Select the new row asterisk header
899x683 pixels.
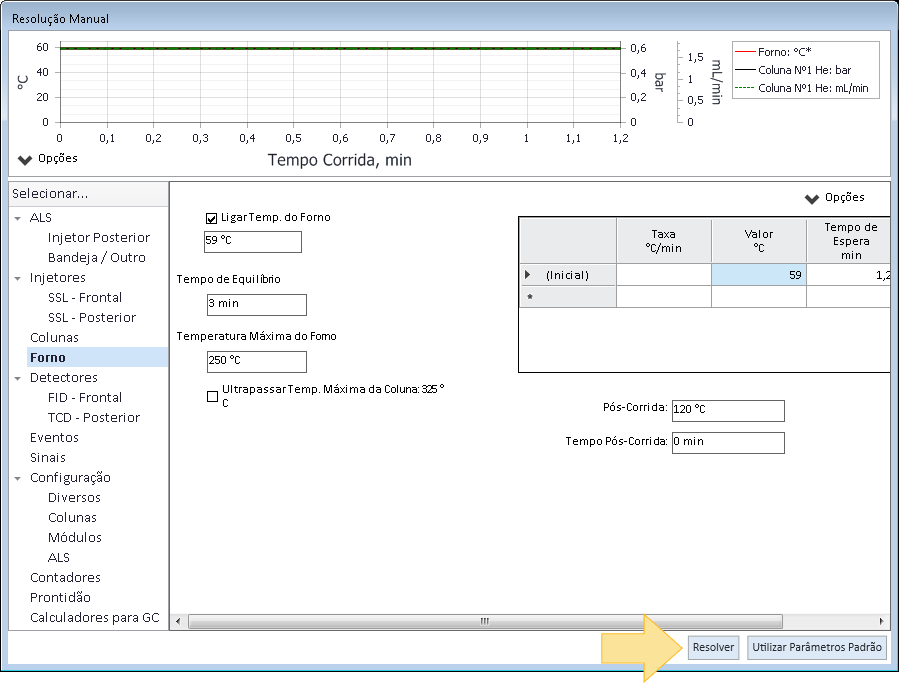click(568, 297)
